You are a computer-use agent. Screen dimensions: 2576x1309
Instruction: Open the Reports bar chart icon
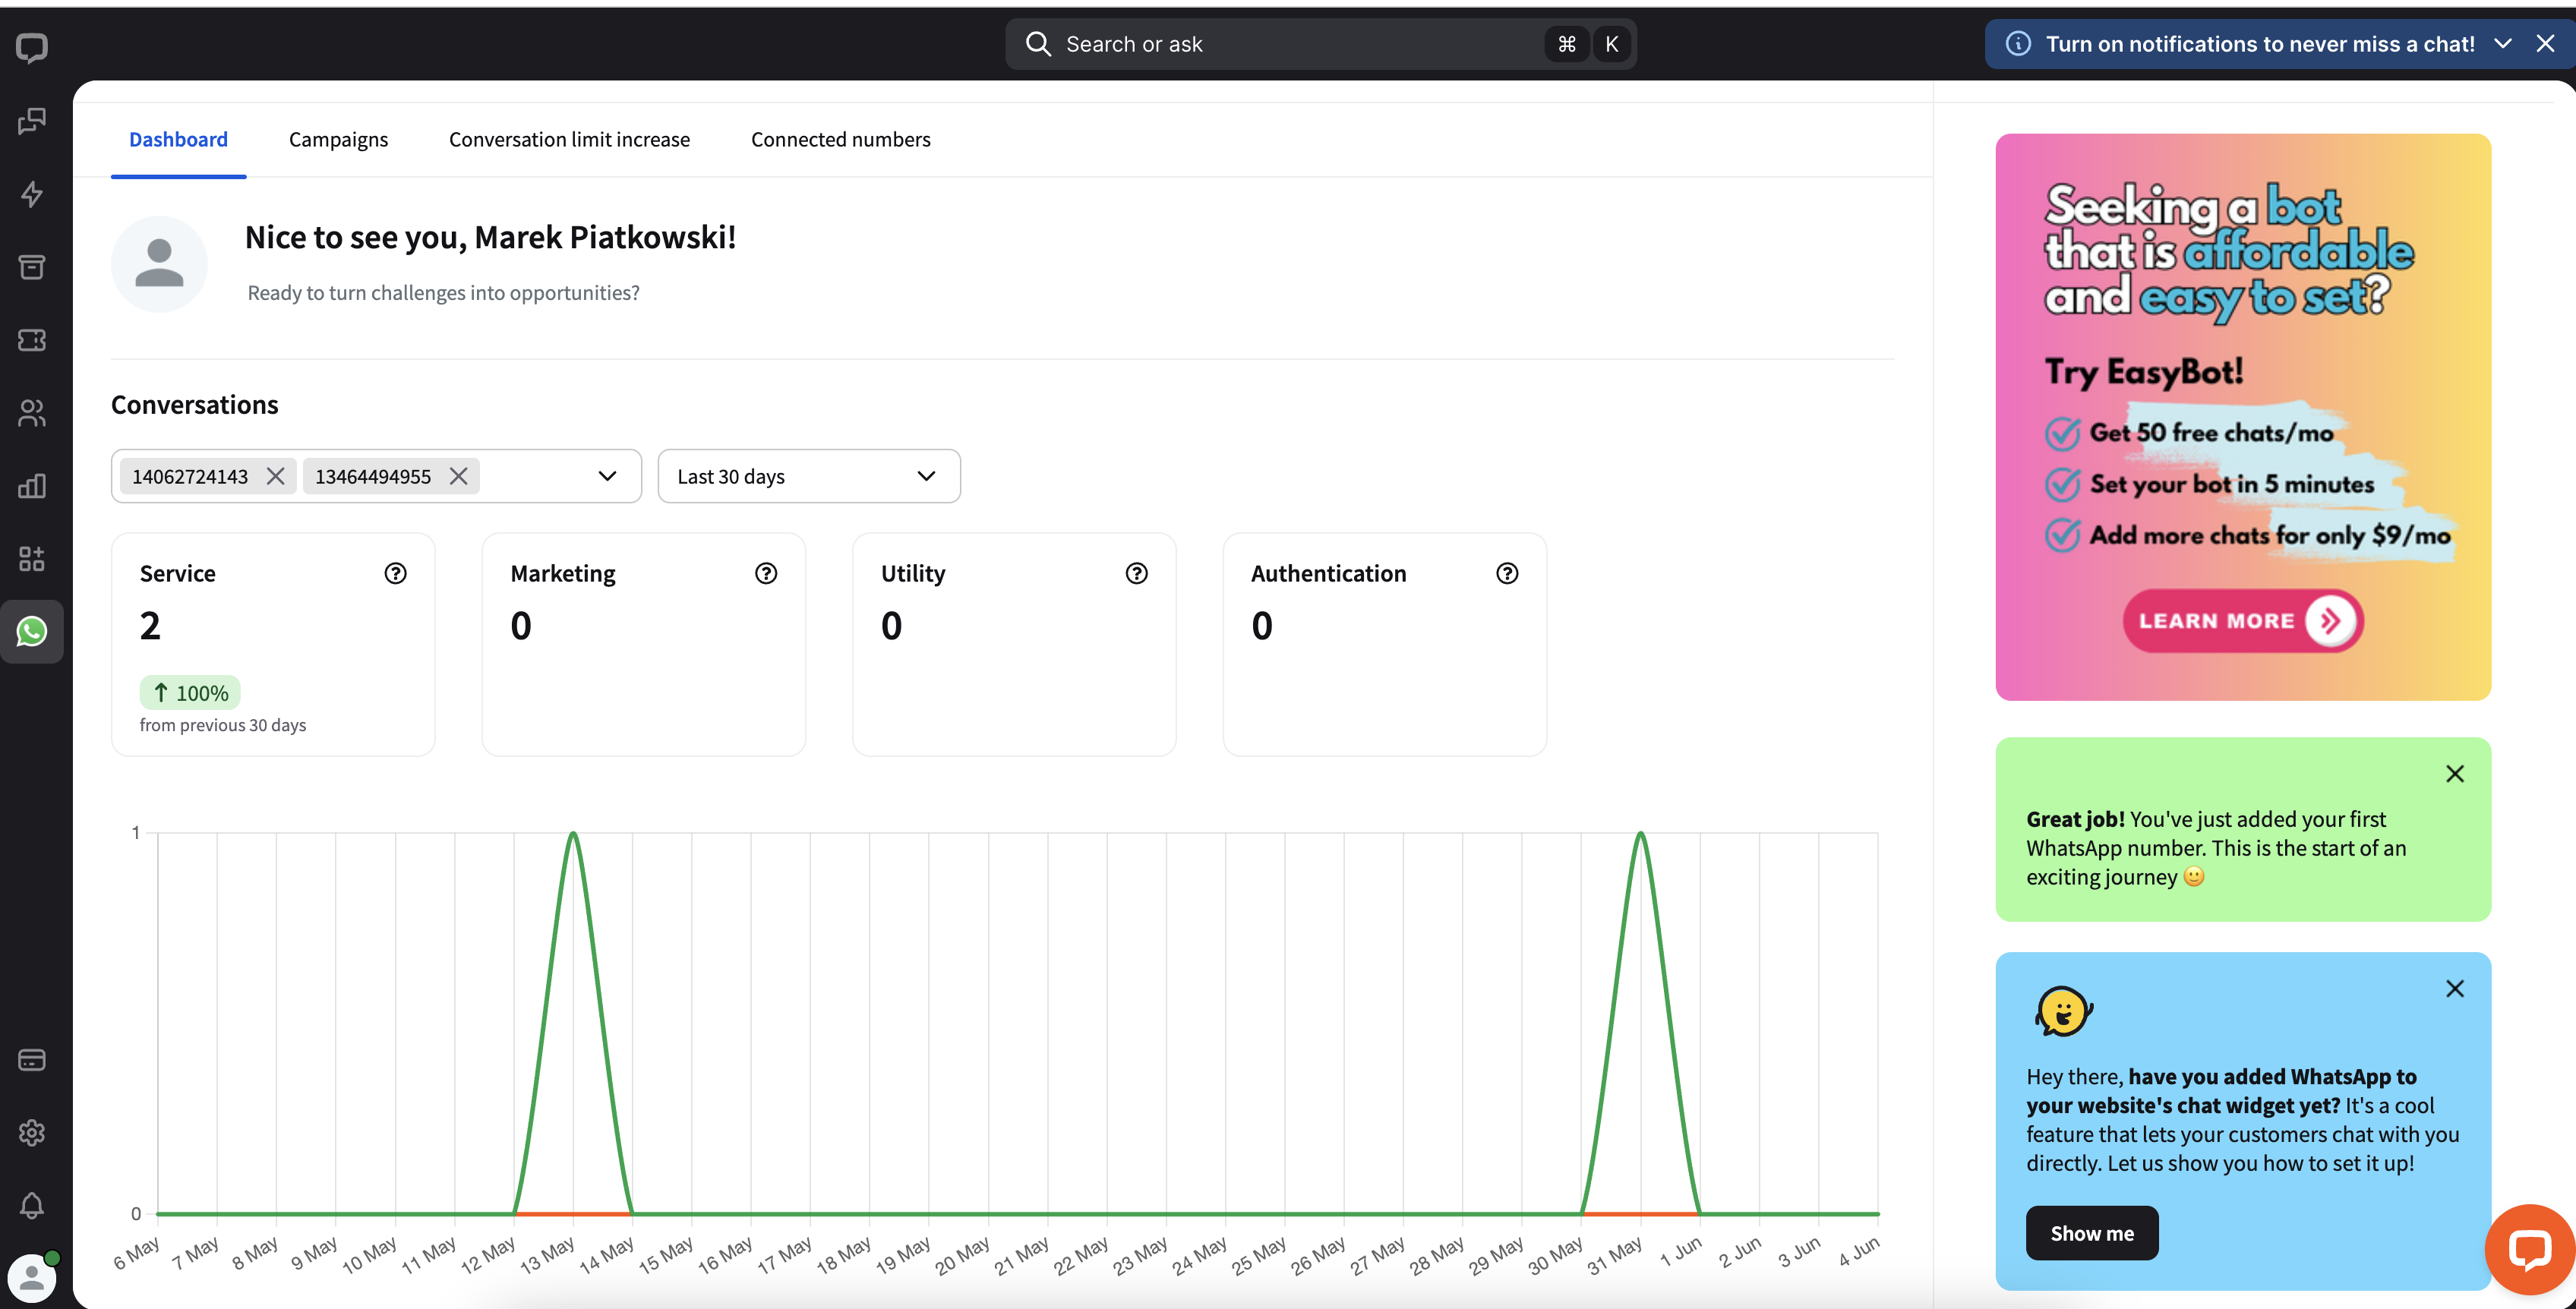point(32,486)
